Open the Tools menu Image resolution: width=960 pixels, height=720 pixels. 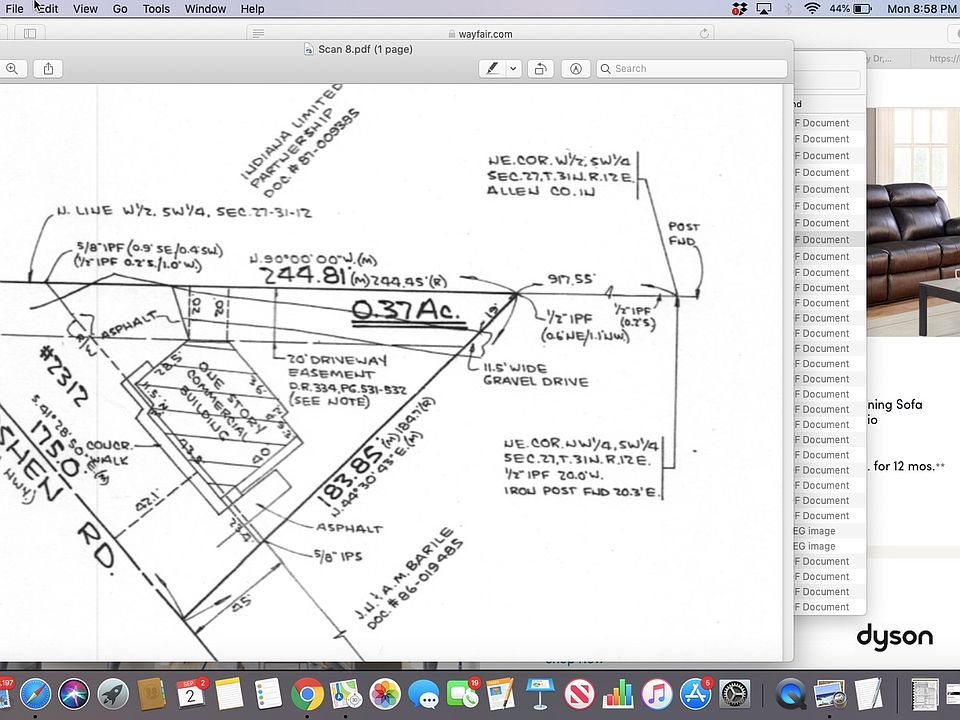(x=156, y=8)
